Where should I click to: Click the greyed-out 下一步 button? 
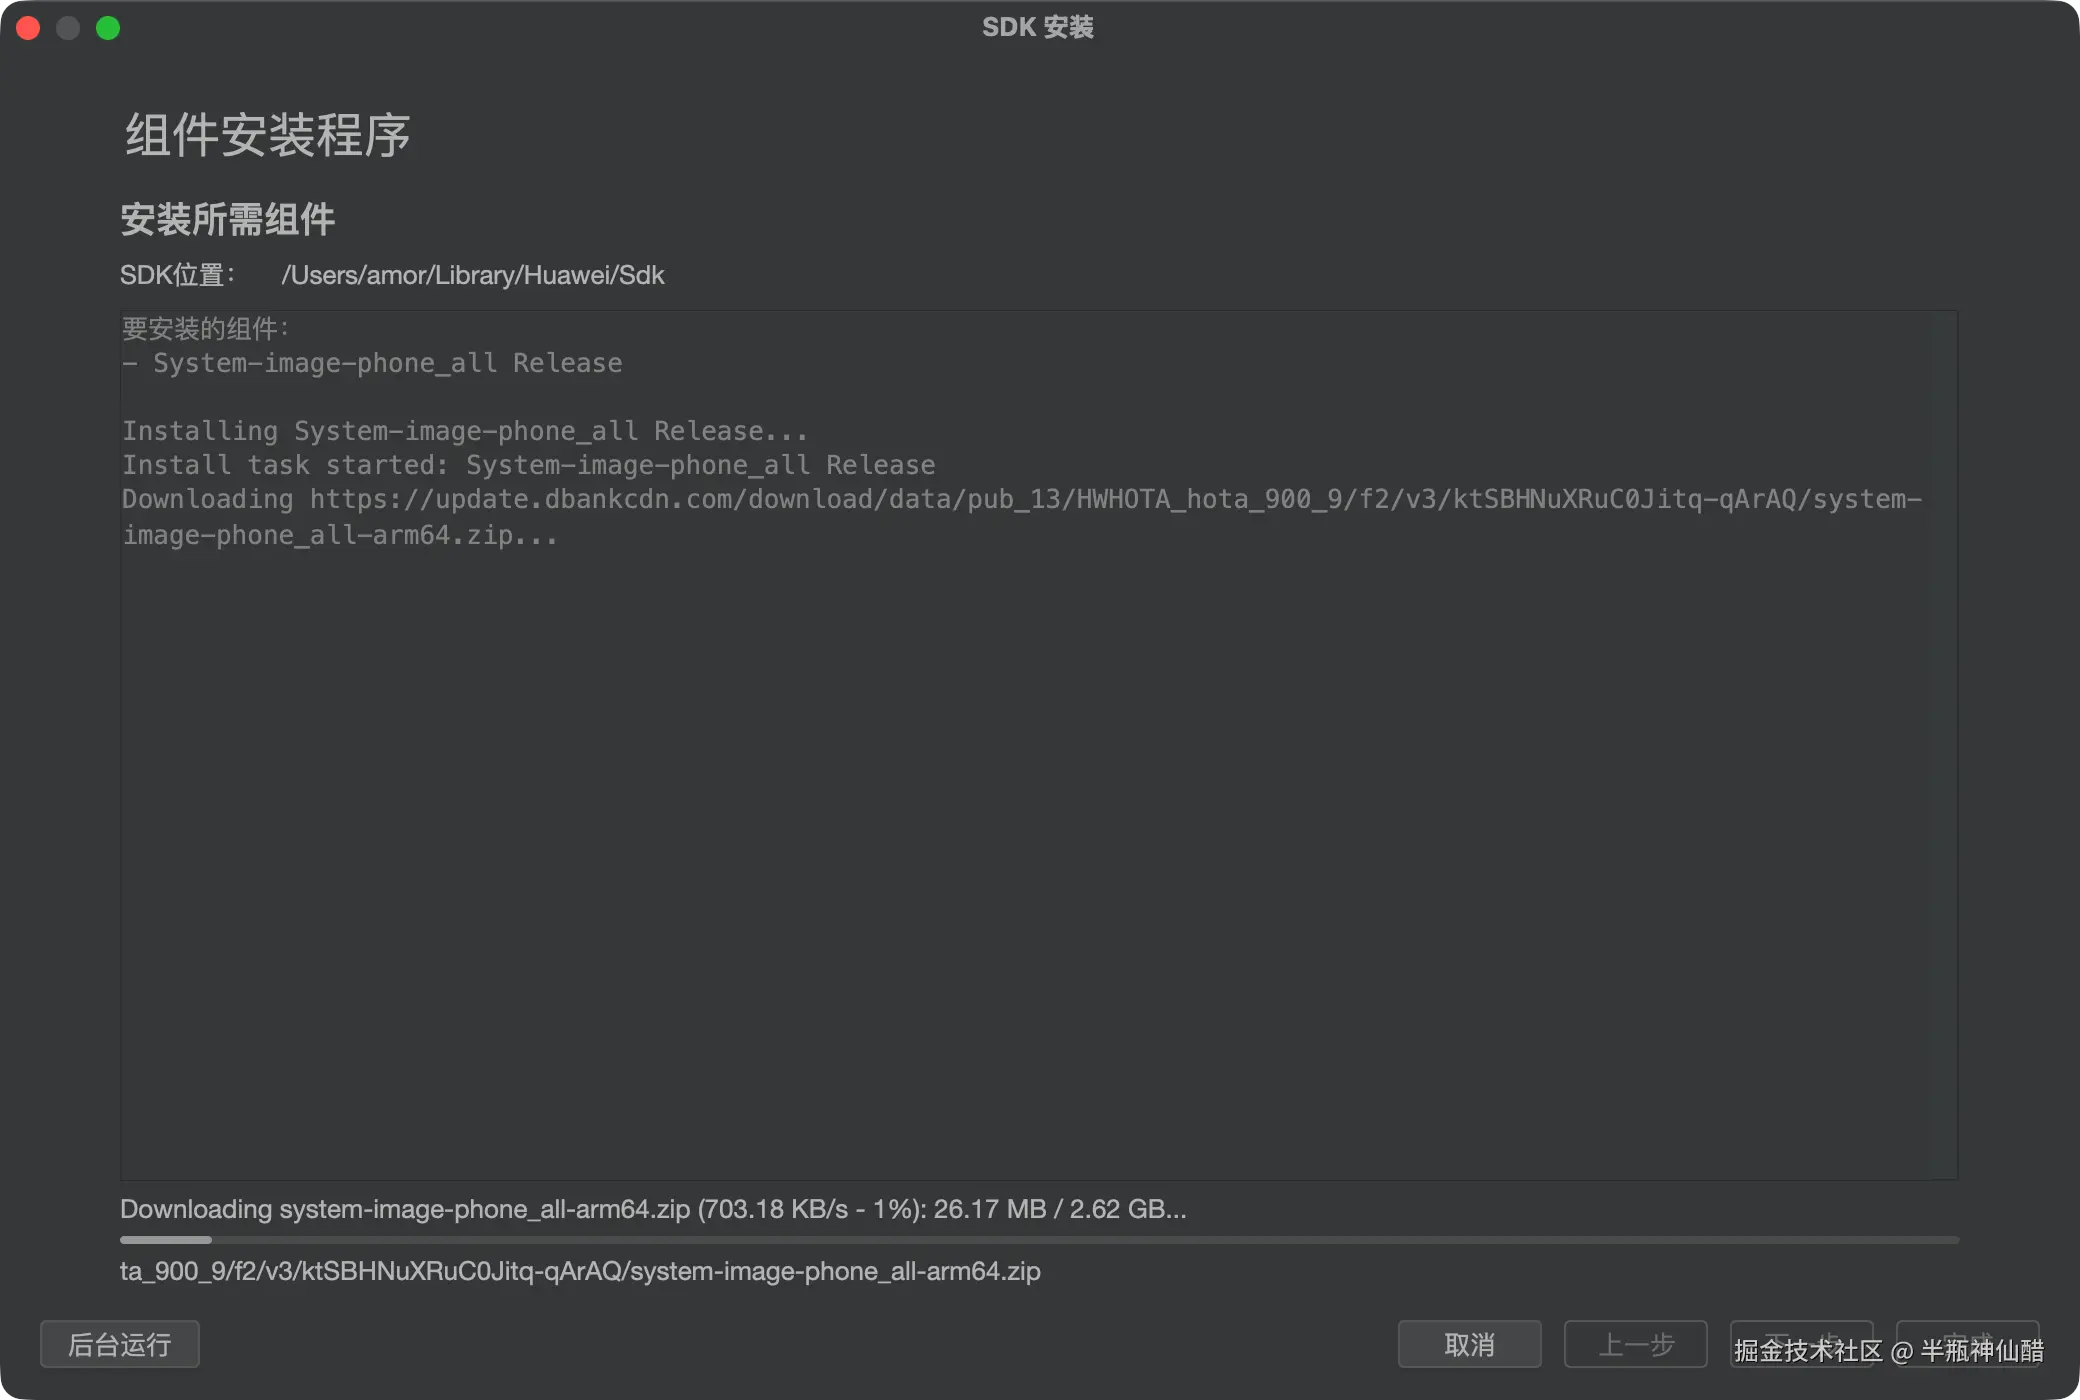click(x=1801, y=1342)
